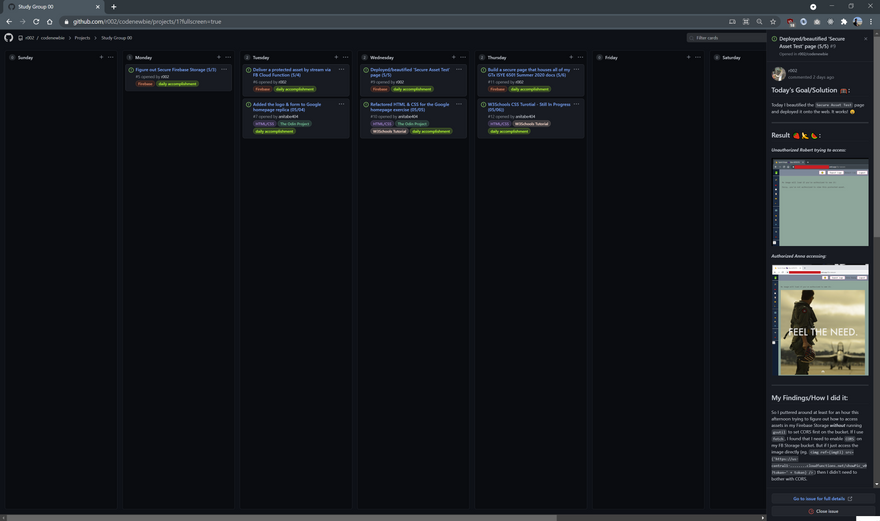Open the 'FEEL THE NEED' screenshot image
The width and height of the screenshot is (880, 521).
[820, 320]
